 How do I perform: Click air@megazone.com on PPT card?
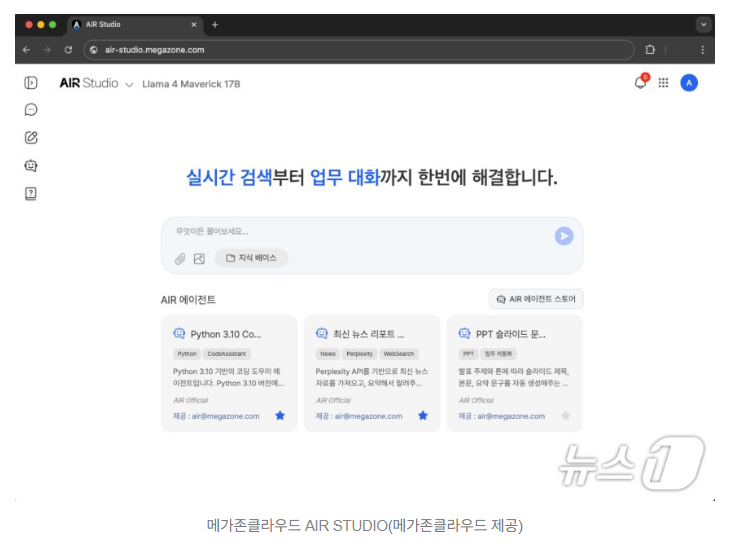click(511, 416)
